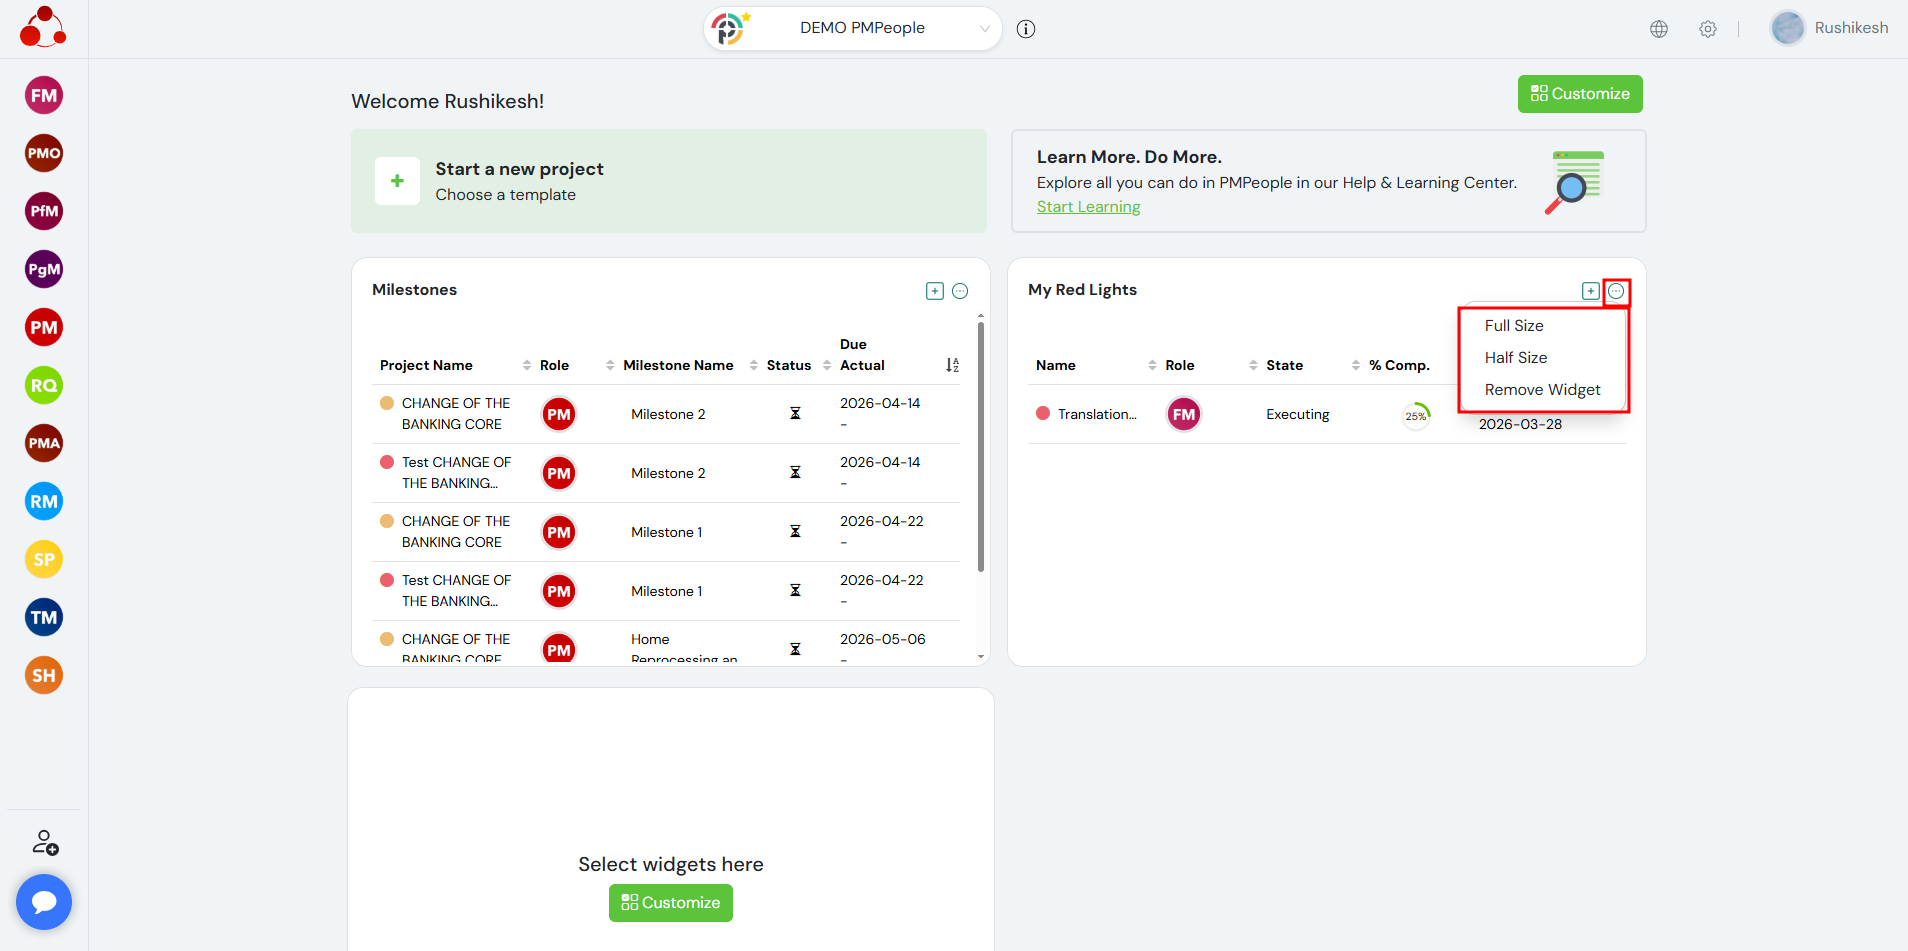The image size is (1908, 951).
Task: Open the chat support bubble
Action: pos(44,902)
